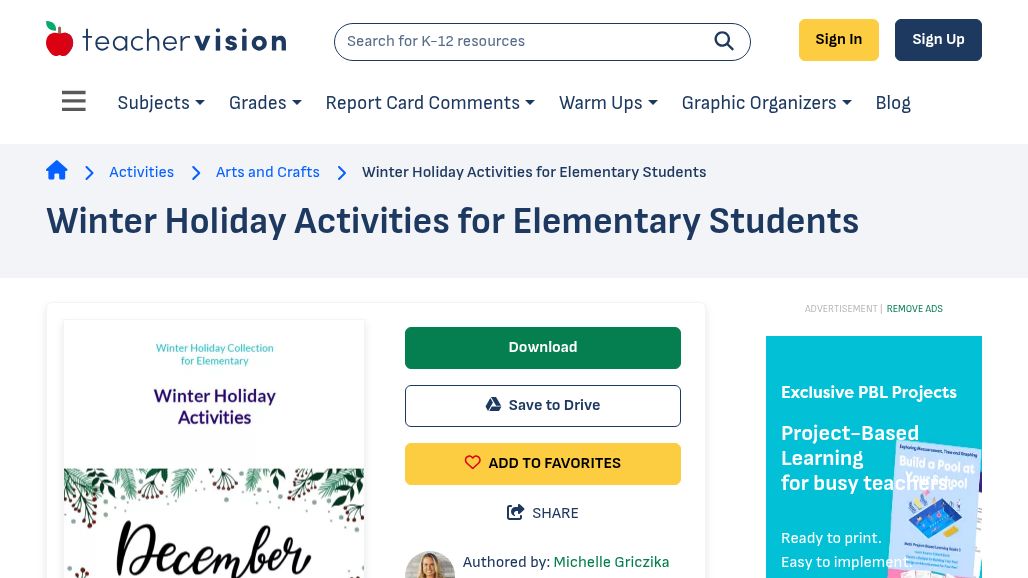Open the Grades dropdown
1028x578 pixels.
pos(265,103)
